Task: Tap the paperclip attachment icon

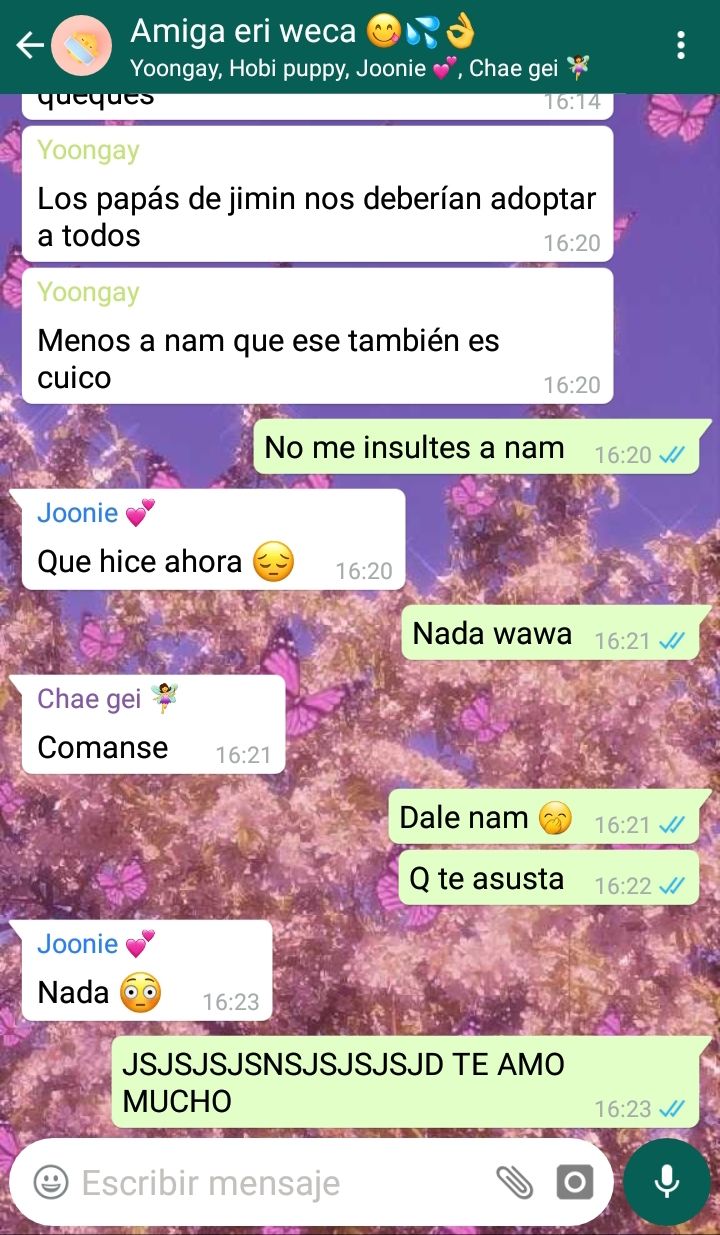Action: pos(515,1183)
